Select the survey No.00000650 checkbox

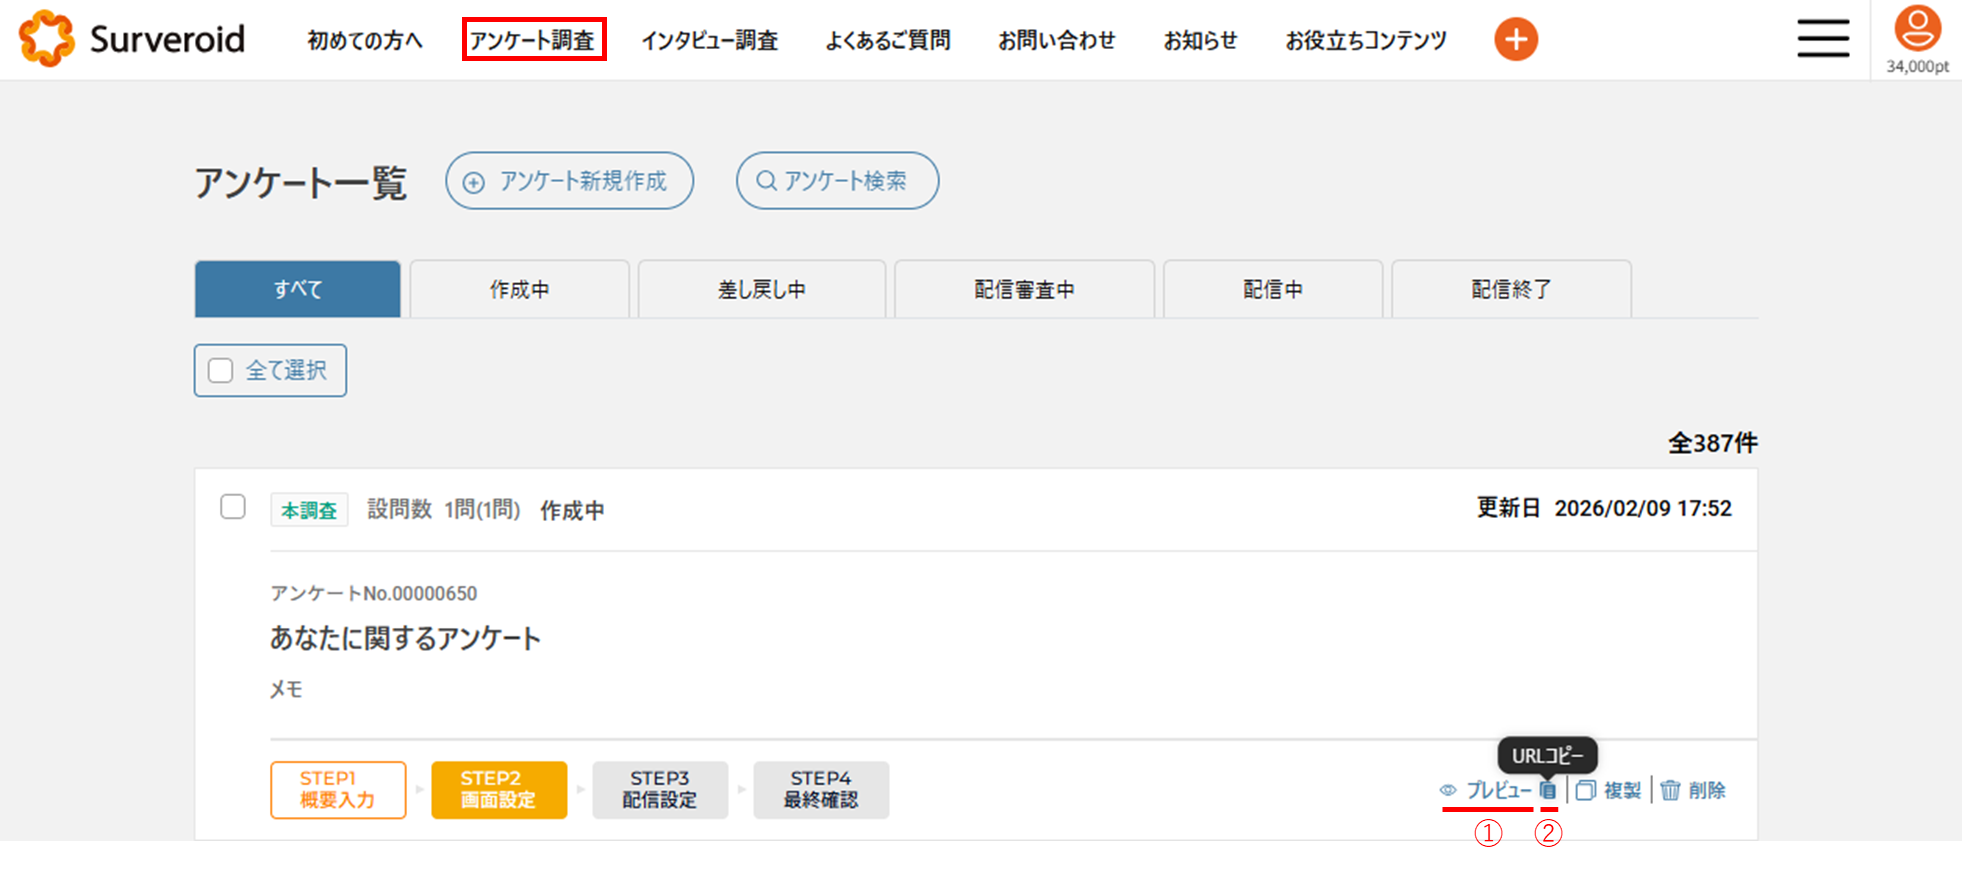[x=233, y=507]
